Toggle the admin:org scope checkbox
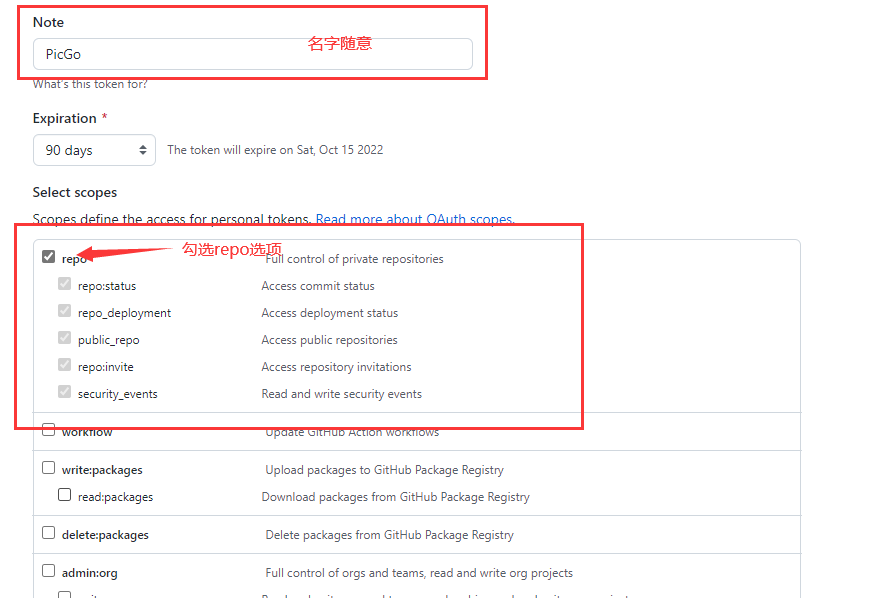 pyautogui.click(x=48, y=571)
